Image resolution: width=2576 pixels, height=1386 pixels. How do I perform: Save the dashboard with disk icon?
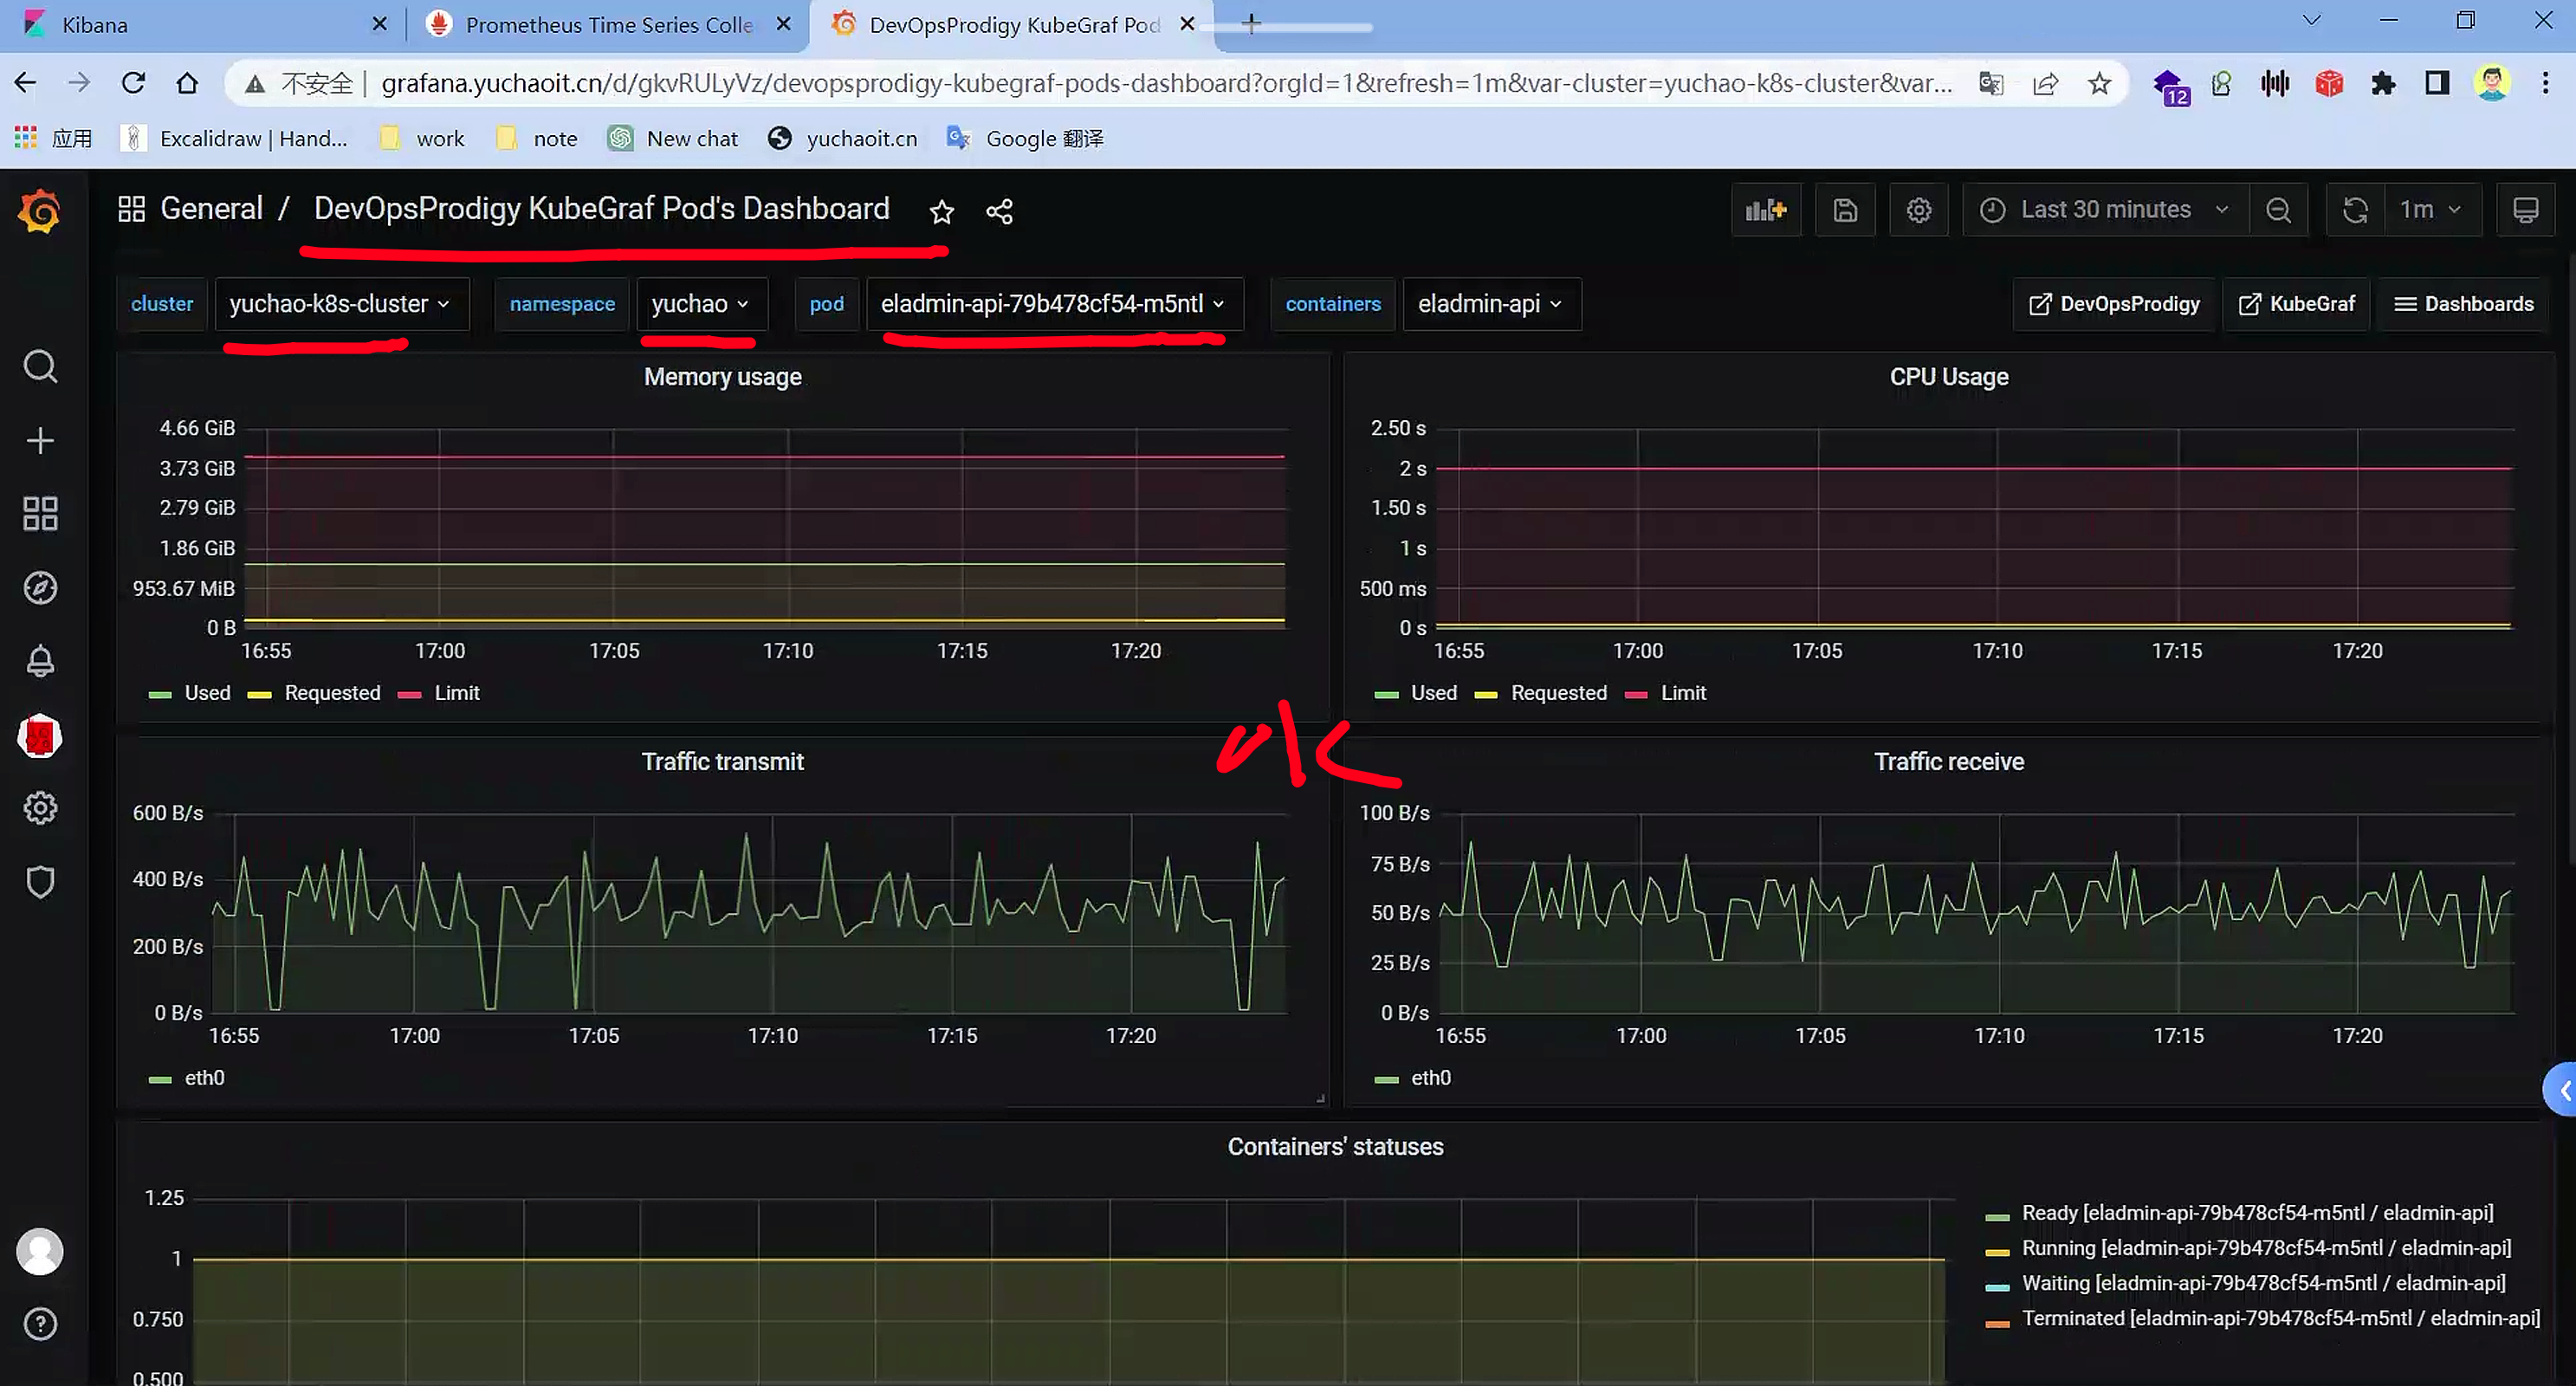coord(1845,210)
